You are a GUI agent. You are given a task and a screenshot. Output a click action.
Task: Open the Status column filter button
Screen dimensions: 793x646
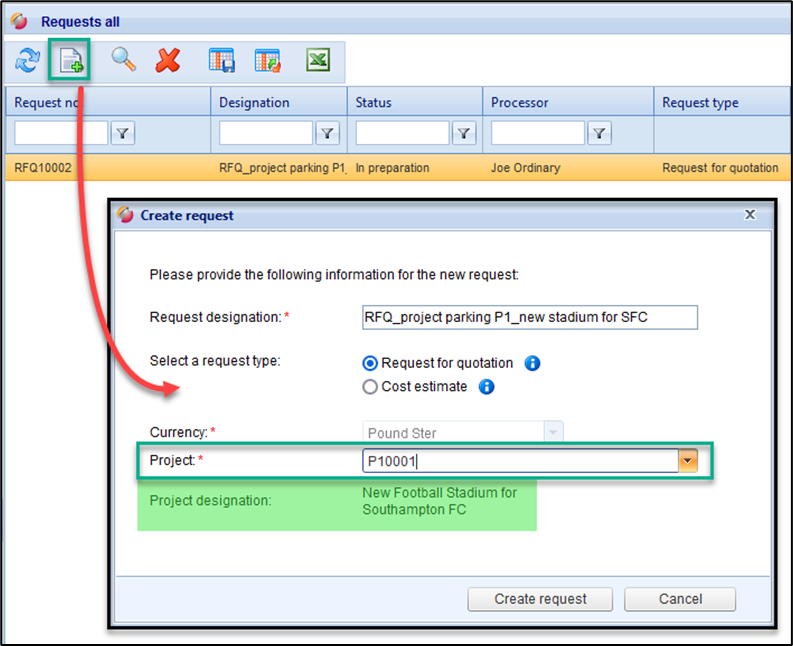click(x=464, y=133)
